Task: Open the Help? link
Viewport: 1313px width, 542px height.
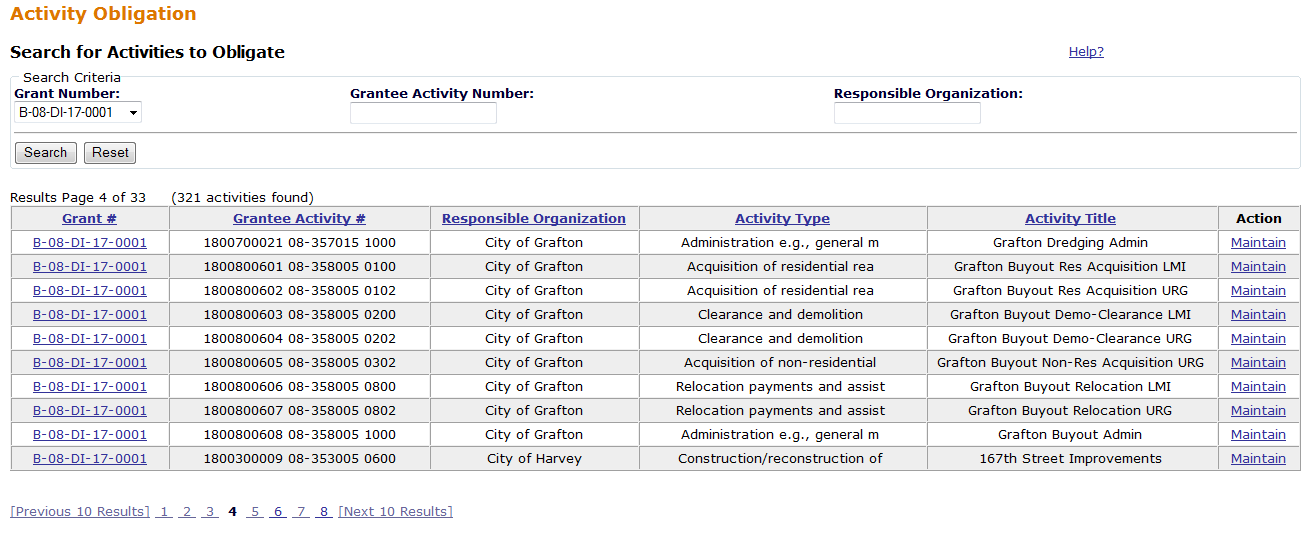Action: (x=1086, y=52)
